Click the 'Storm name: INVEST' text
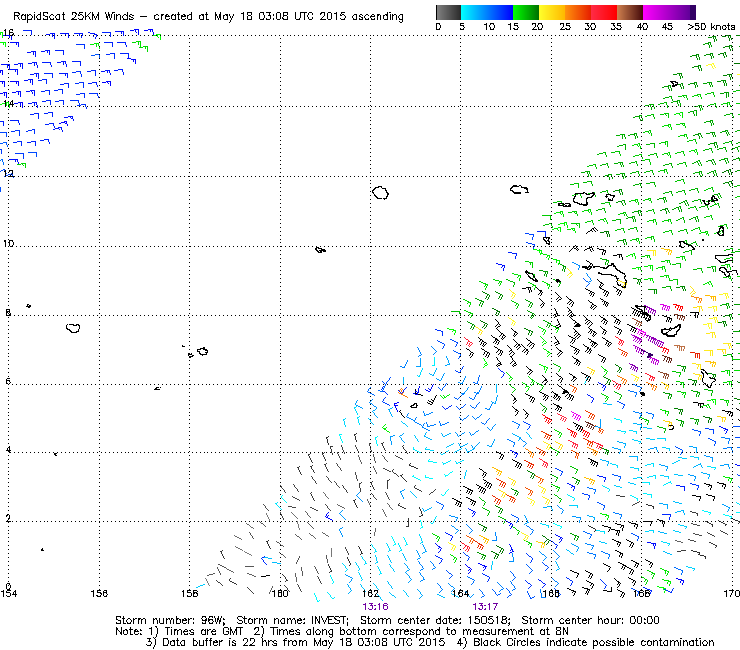The width and height of the screenshot is (740, 650). pos(292,620)
